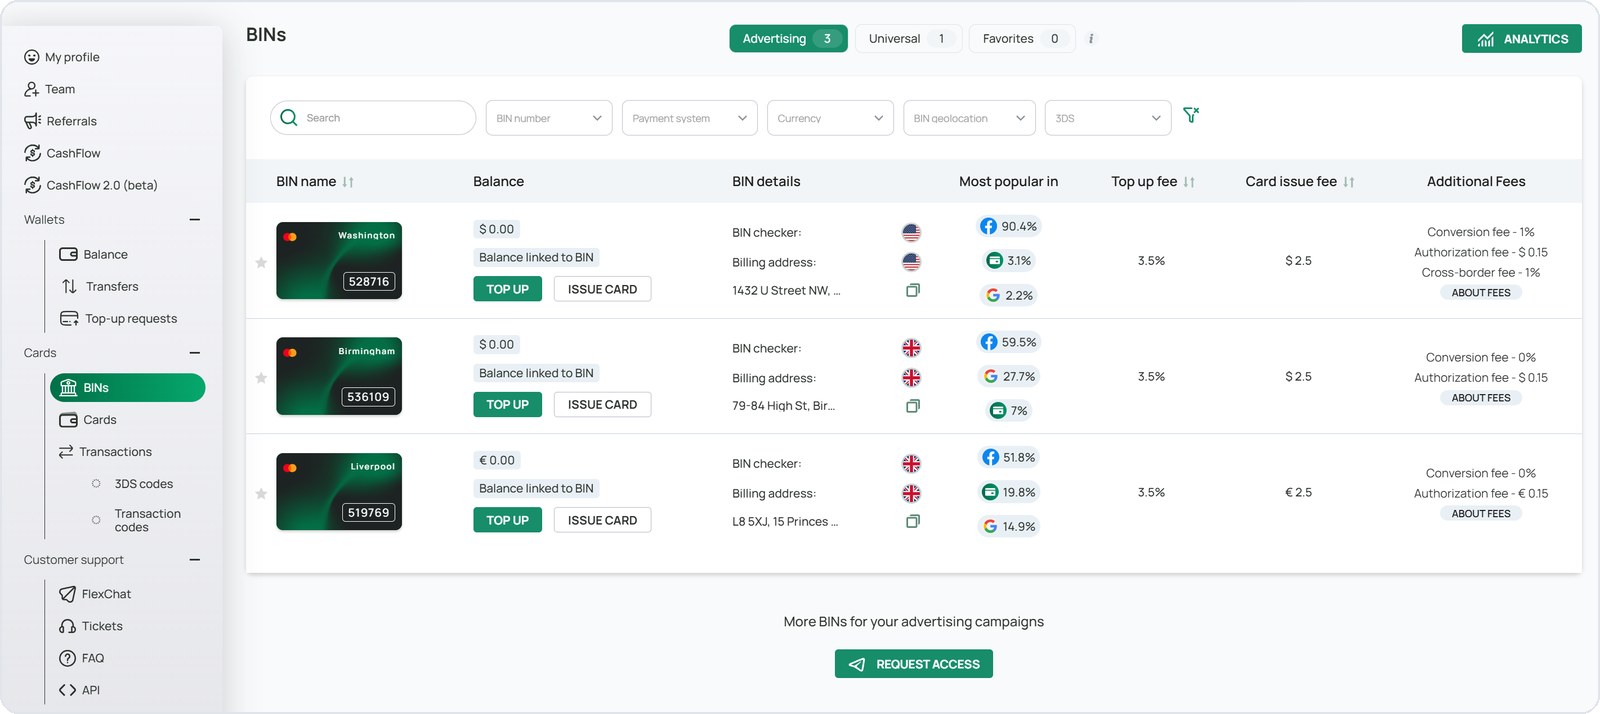Open Payment system dropdown
The image size is (1600, 714).
(690, 118)
